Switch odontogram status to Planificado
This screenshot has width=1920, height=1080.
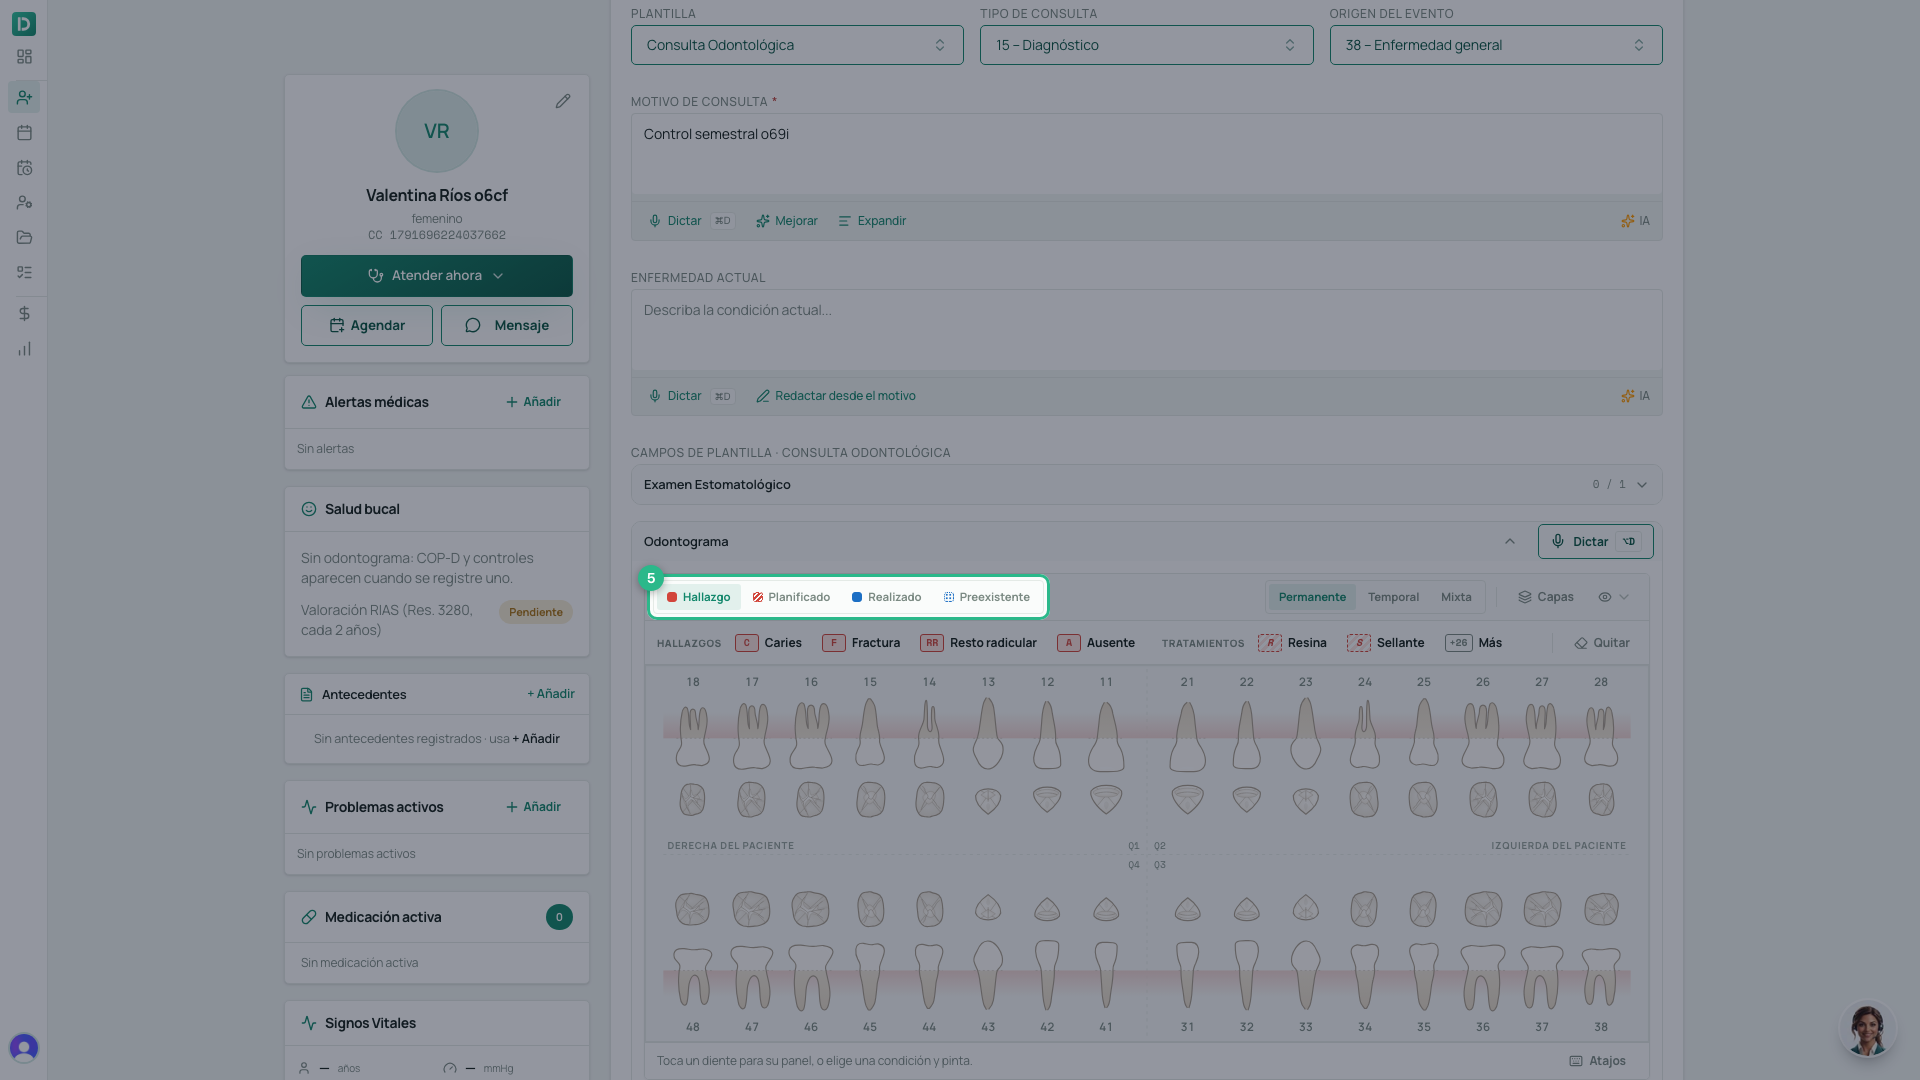[x=791, y=597]
